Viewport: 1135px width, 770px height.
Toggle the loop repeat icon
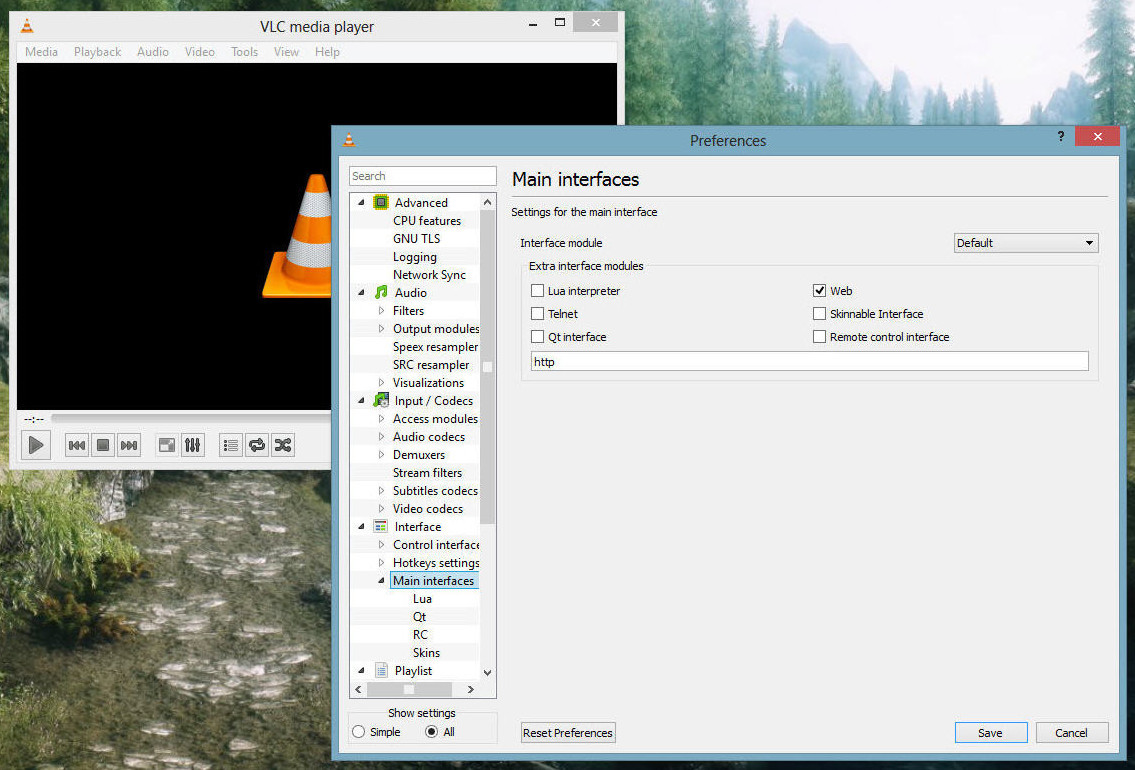[257, 445]
